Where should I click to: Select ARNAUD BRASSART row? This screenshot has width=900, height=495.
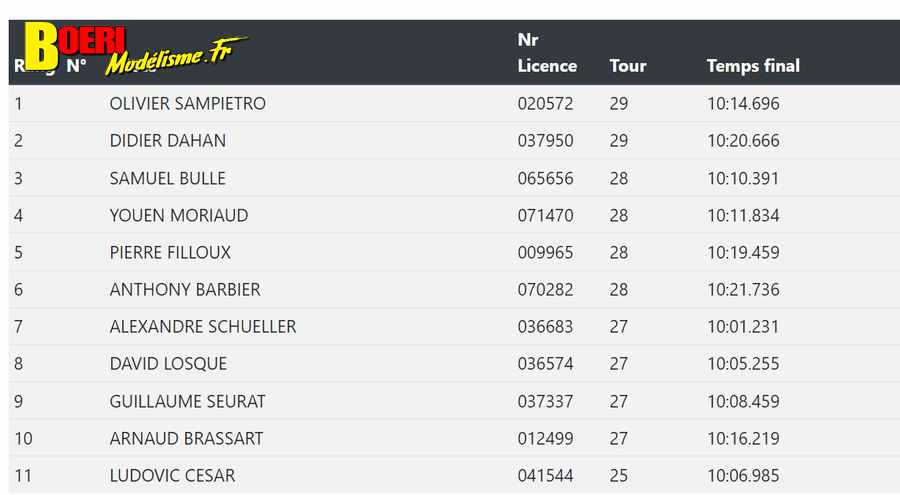click(x=454, y=438)
